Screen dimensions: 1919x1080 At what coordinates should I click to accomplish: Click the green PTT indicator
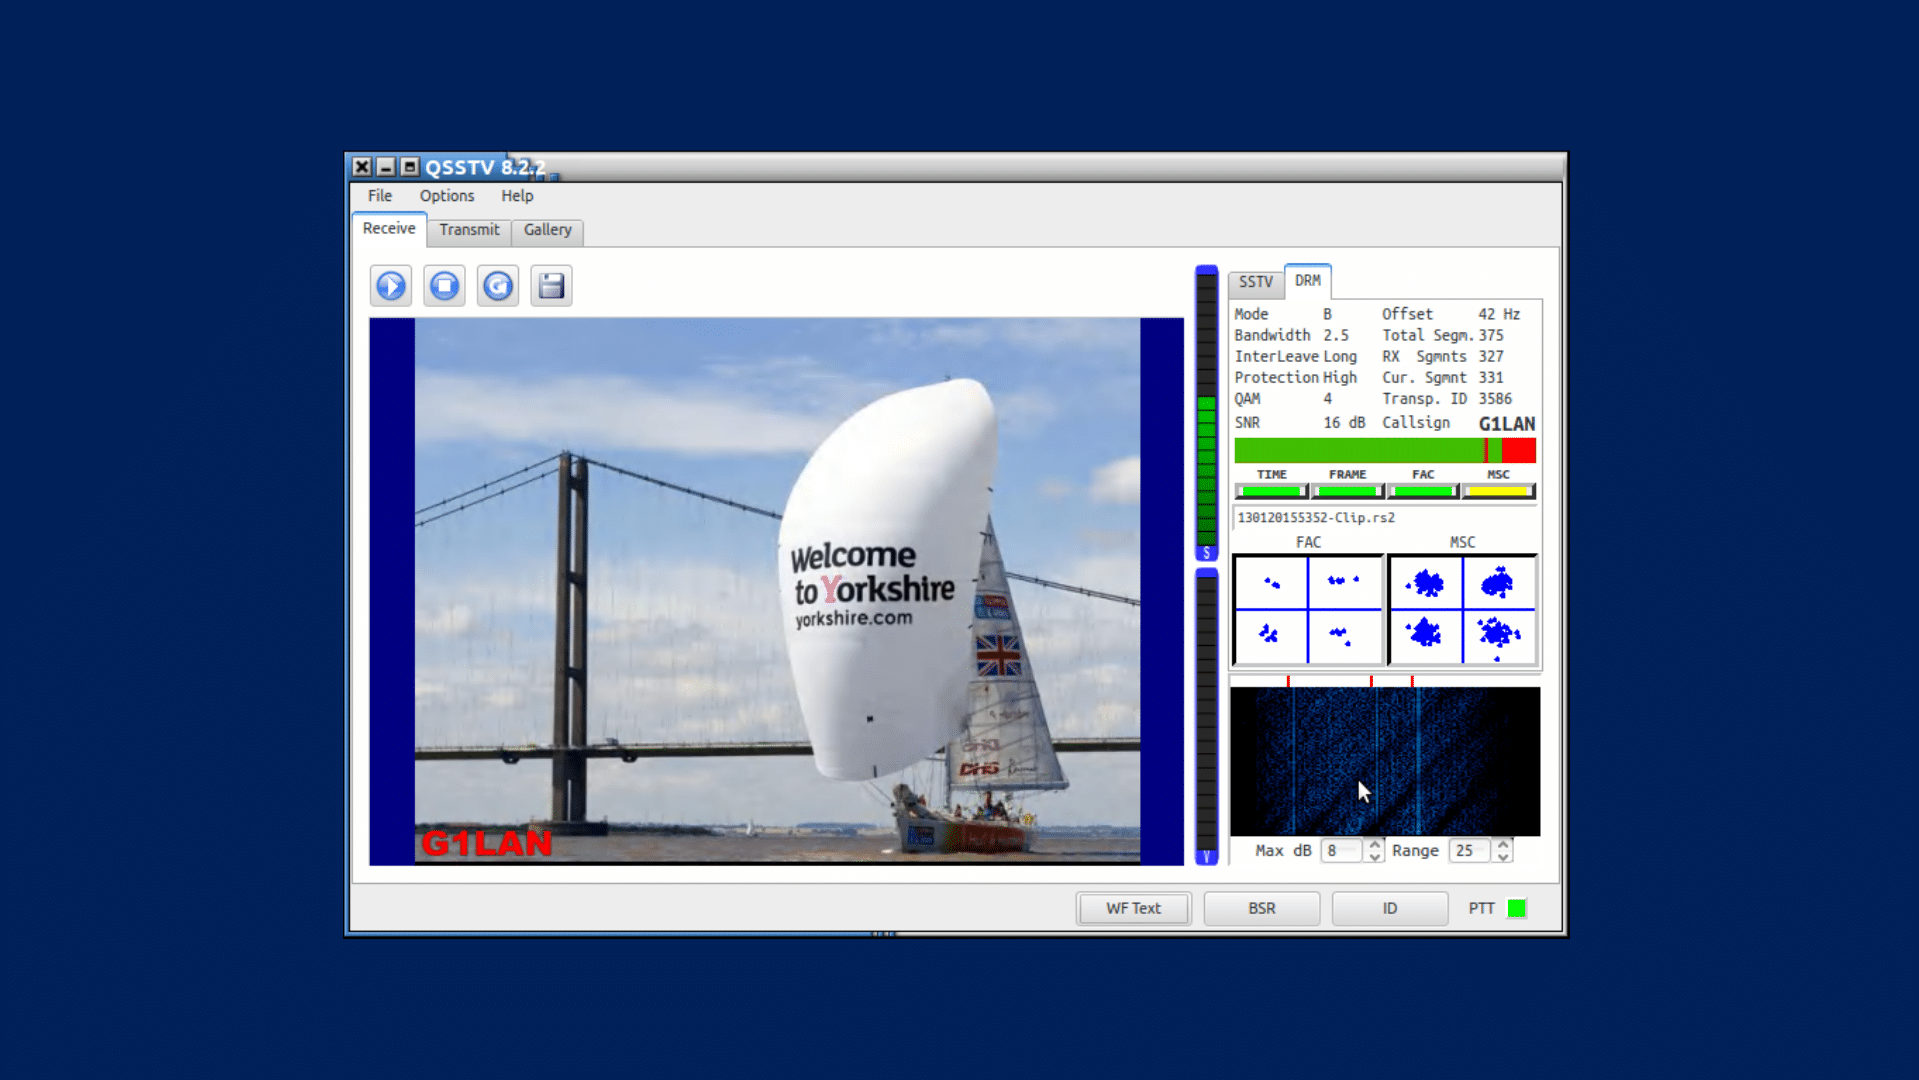click(1517, 908)
